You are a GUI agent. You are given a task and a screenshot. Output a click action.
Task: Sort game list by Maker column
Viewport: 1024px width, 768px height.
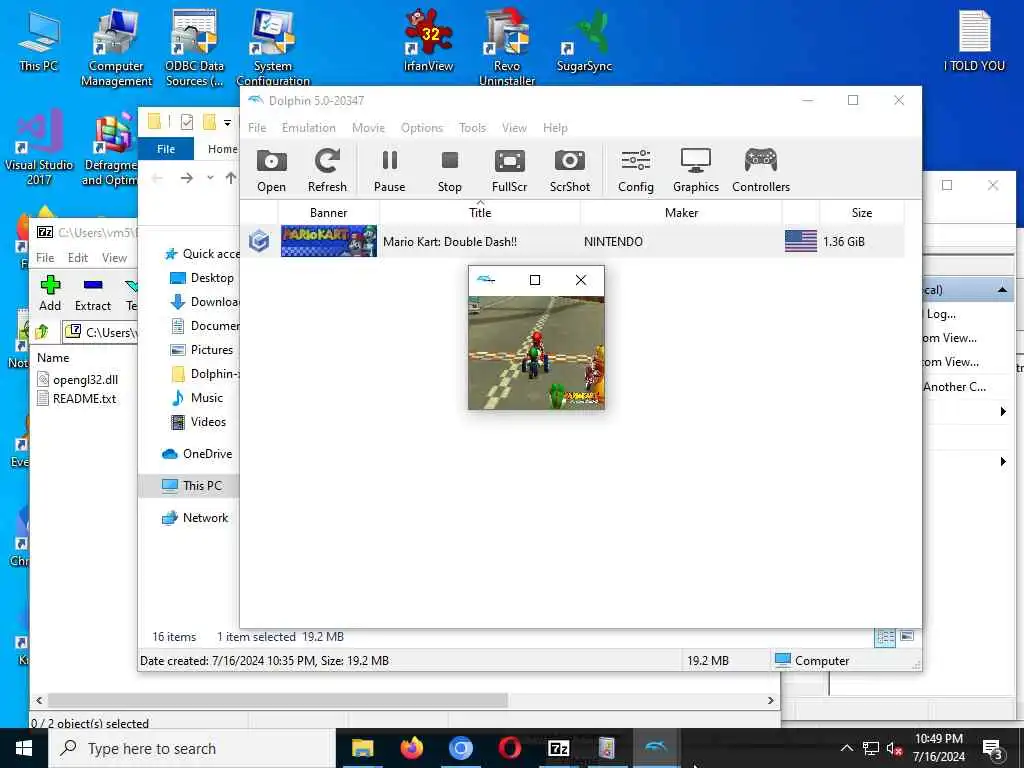click(681, 213)
